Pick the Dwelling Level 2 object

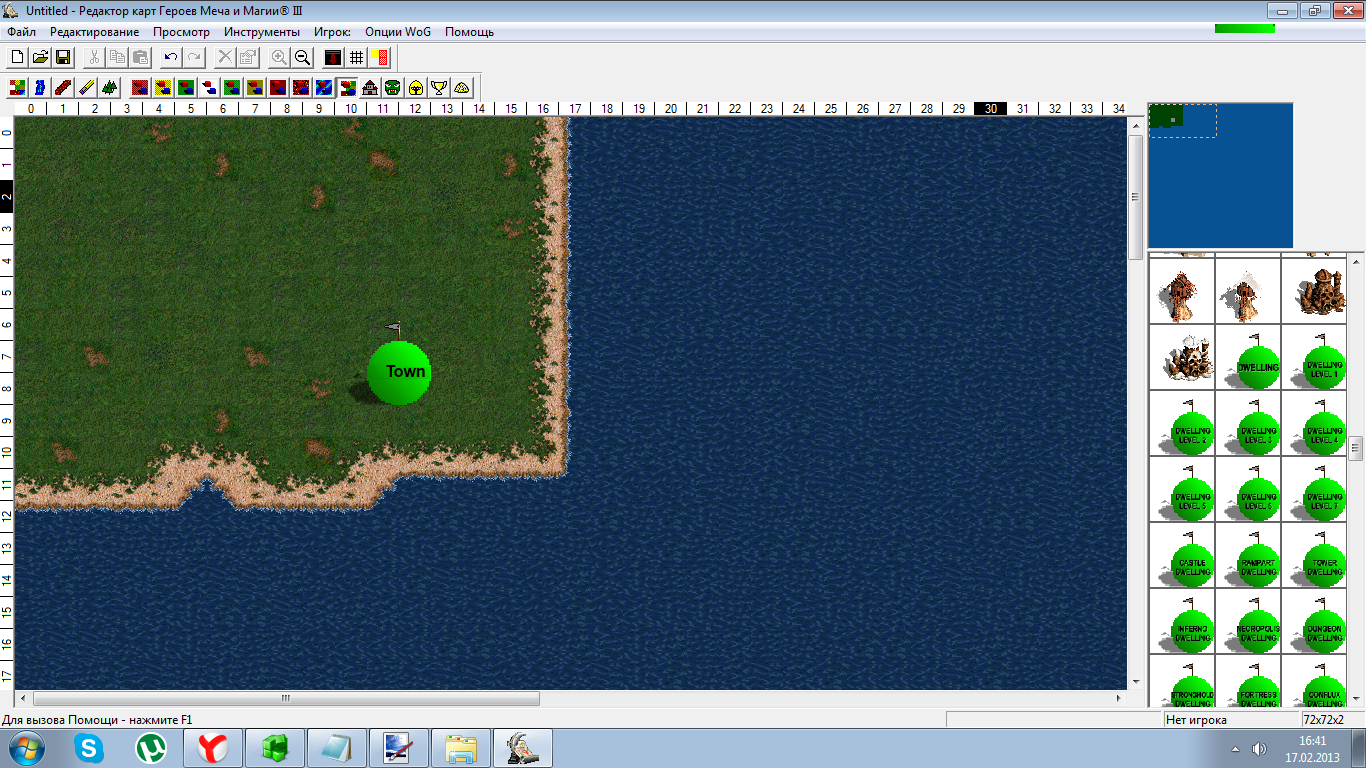click(x=1182, y=423)
